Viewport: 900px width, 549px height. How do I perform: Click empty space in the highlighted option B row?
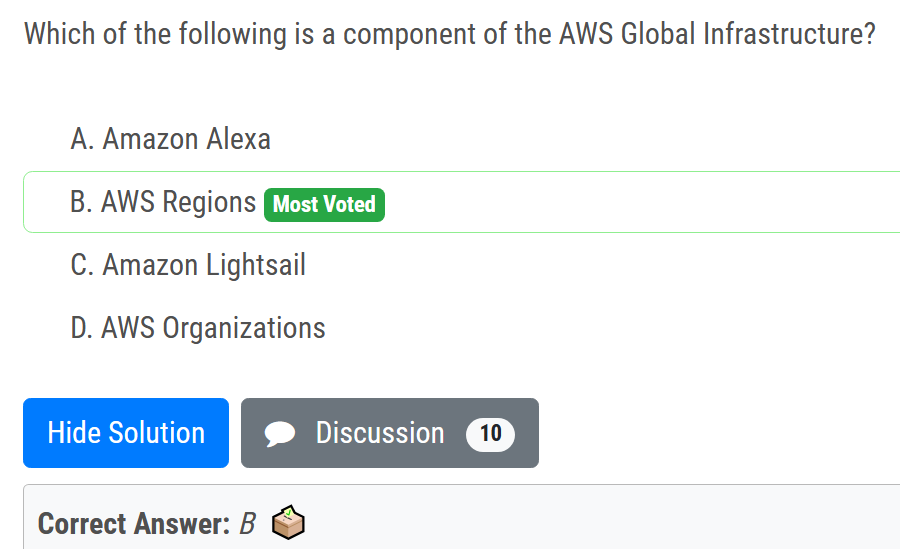[640, 202]
